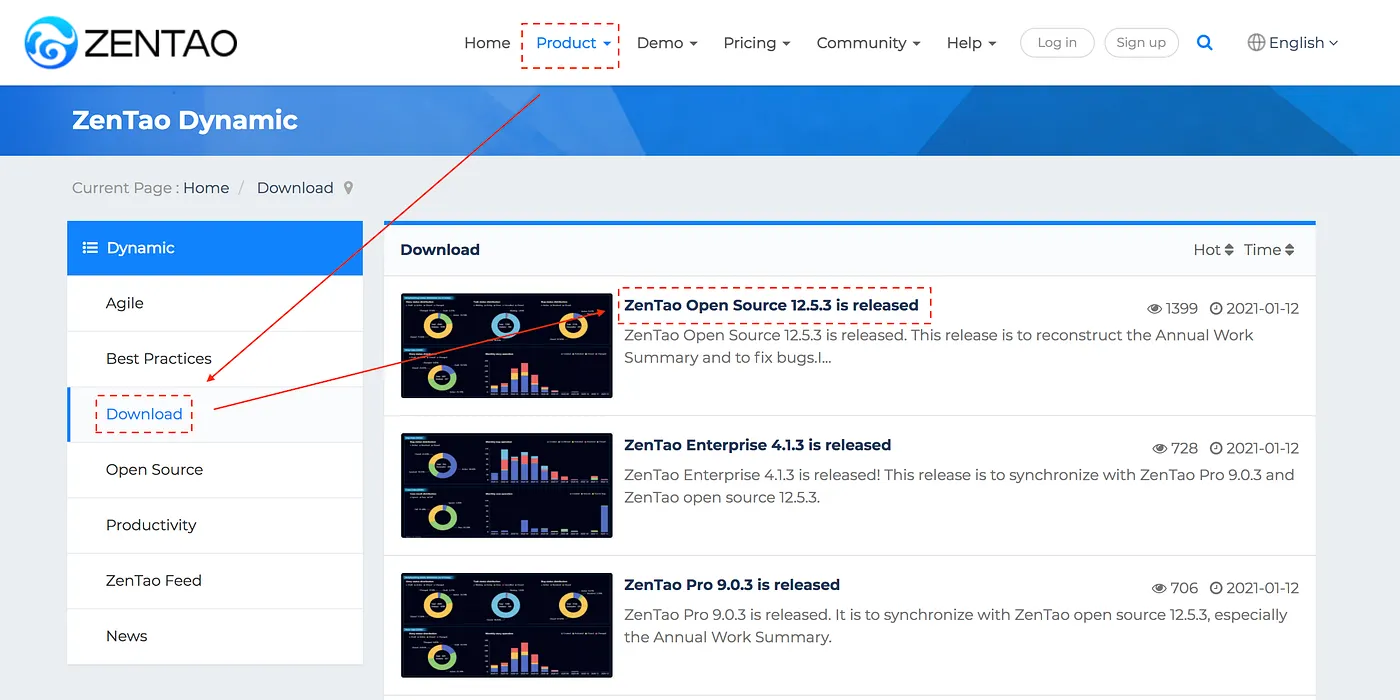This screenshot has height=700, width=1400.
Task: Click the ZenTao logo
Action: [x=131, y=42]
